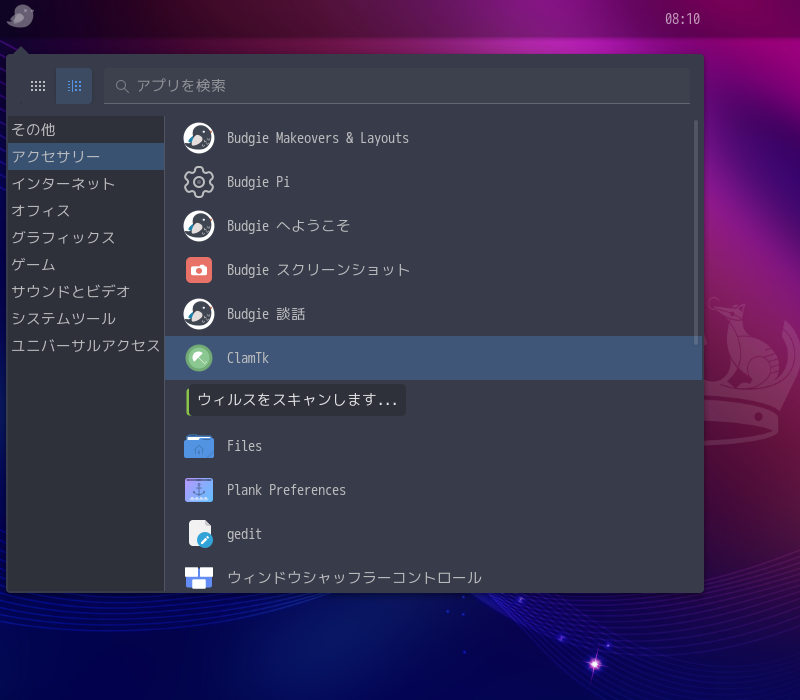The image size is (800, 700).
Task: Switch to grid view of apps
Action: pos(38,86)
